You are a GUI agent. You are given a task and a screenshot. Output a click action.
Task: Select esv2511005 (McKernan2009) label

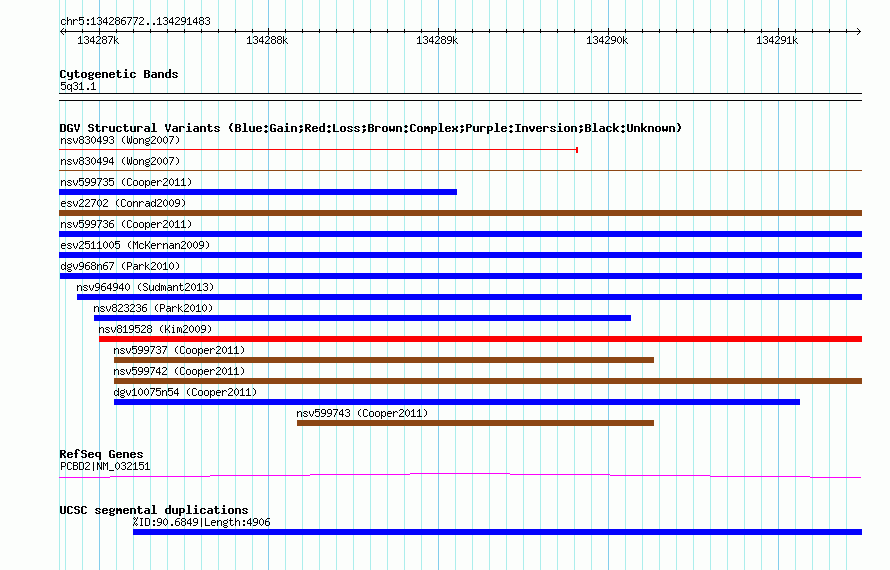tap(135, 245)
